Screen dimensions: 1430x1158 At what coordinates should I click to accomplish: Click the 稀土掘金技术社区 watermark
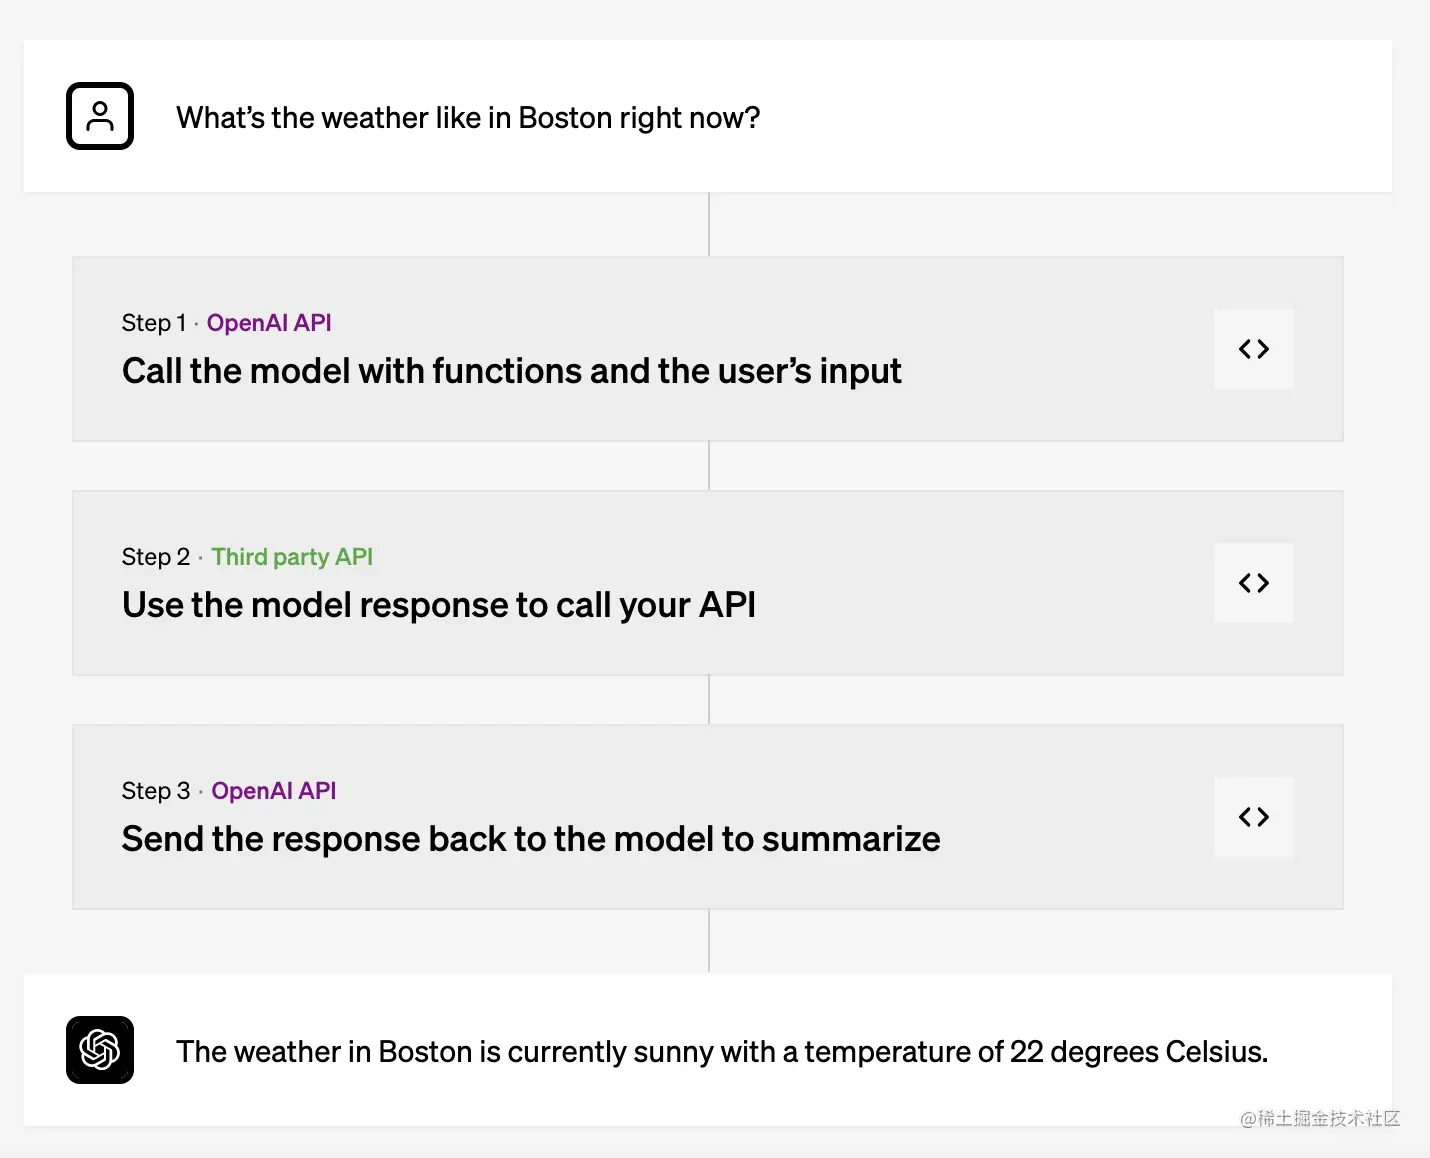click(1320, 1119)
